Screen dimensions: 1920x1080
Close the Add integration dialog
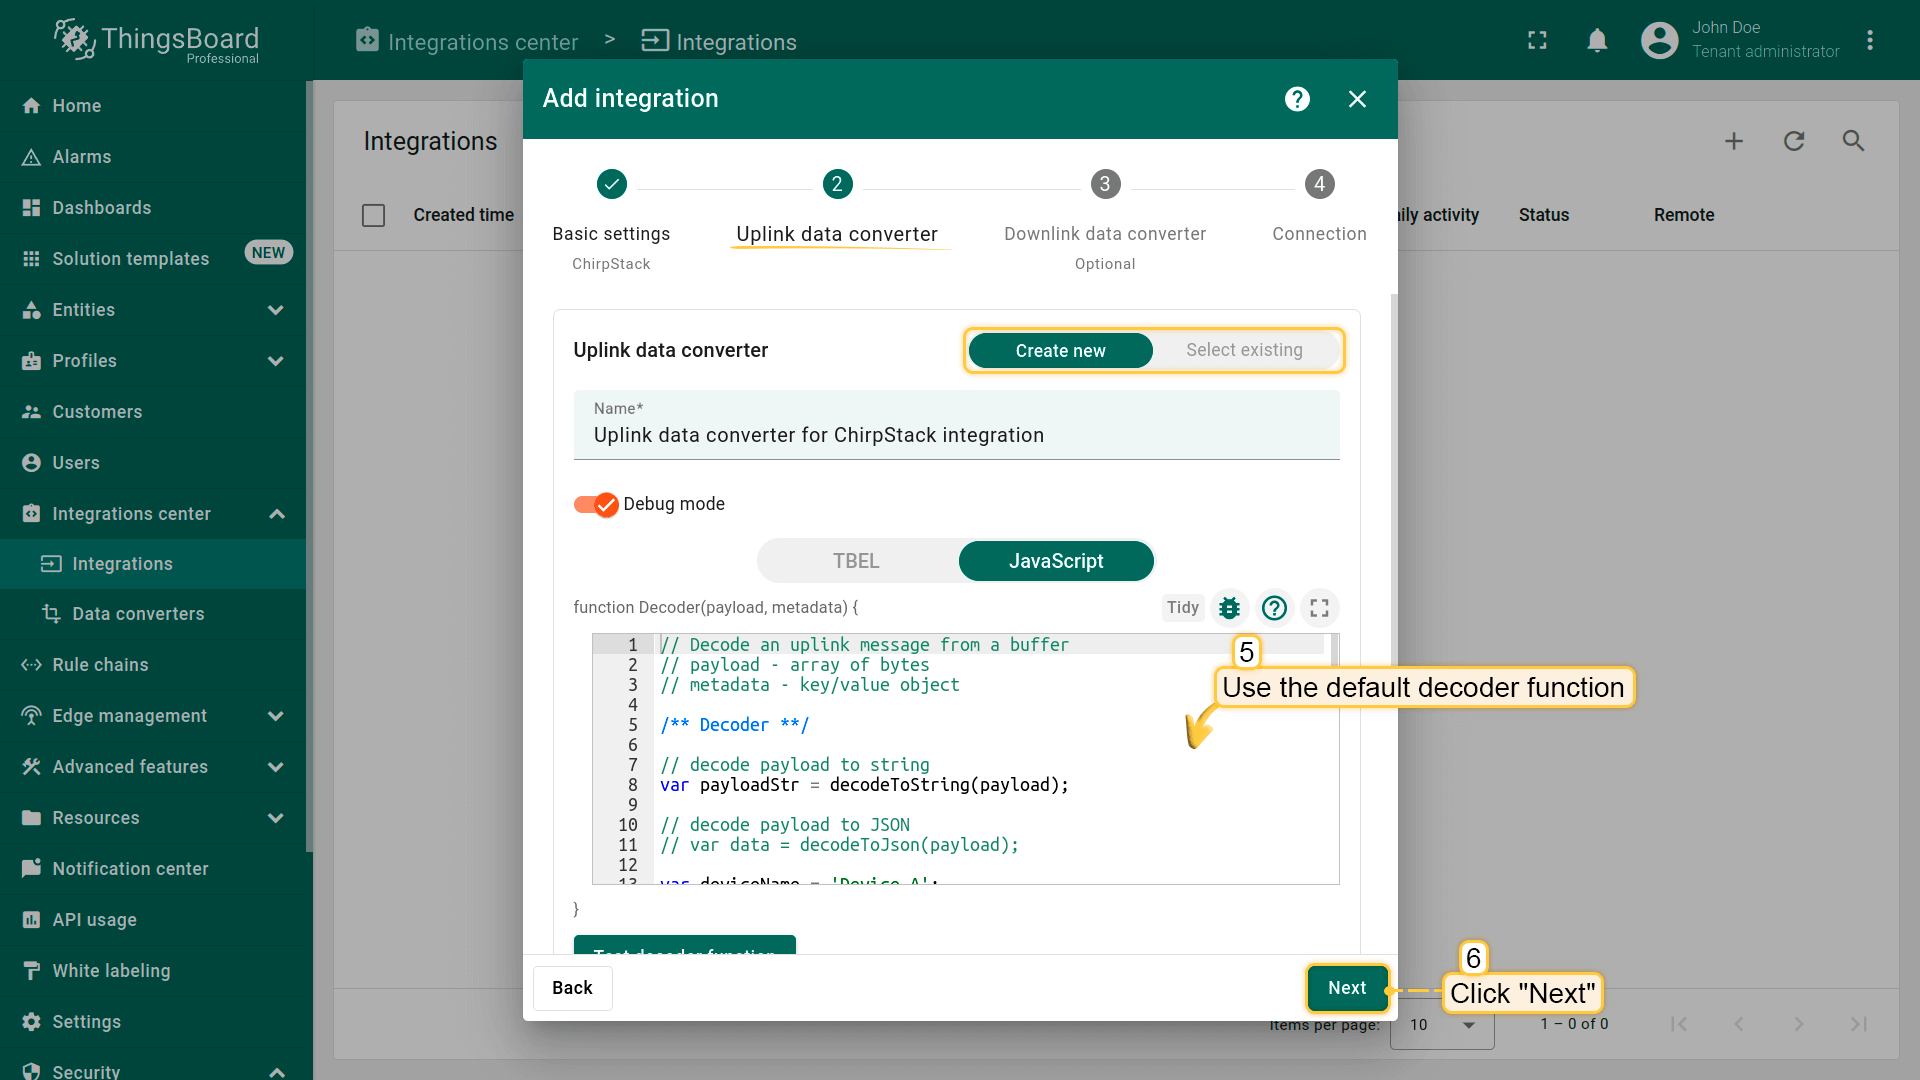click(1357, 99)
